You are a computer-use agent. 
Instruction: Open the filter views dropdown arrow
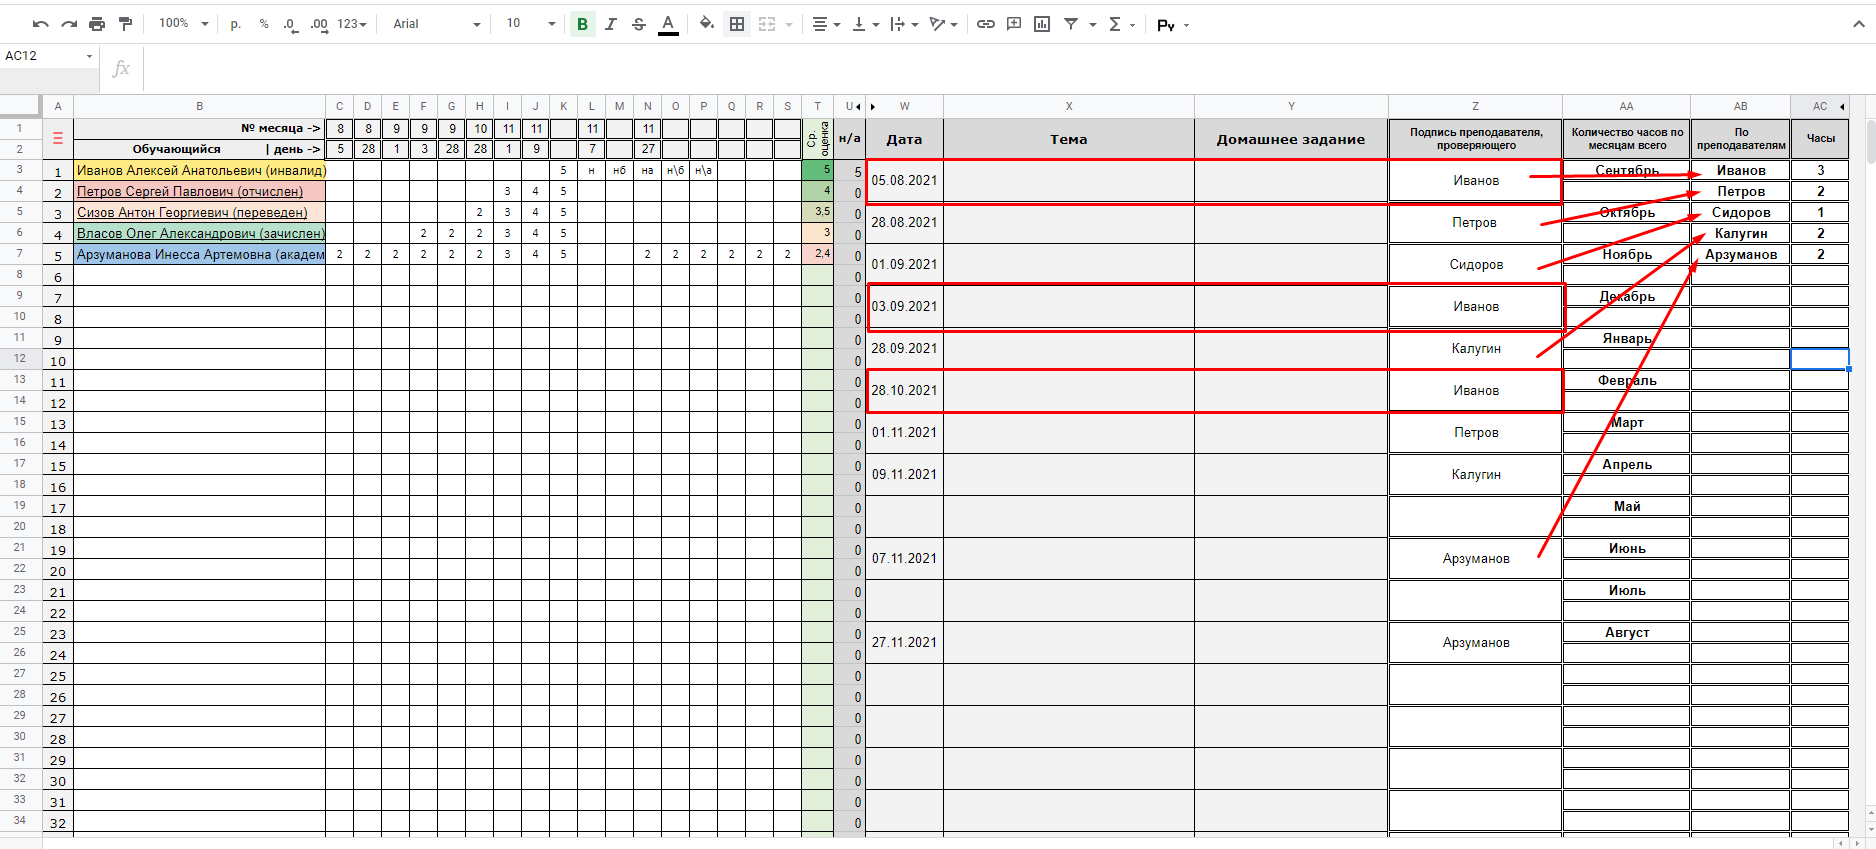(1092, 25)
